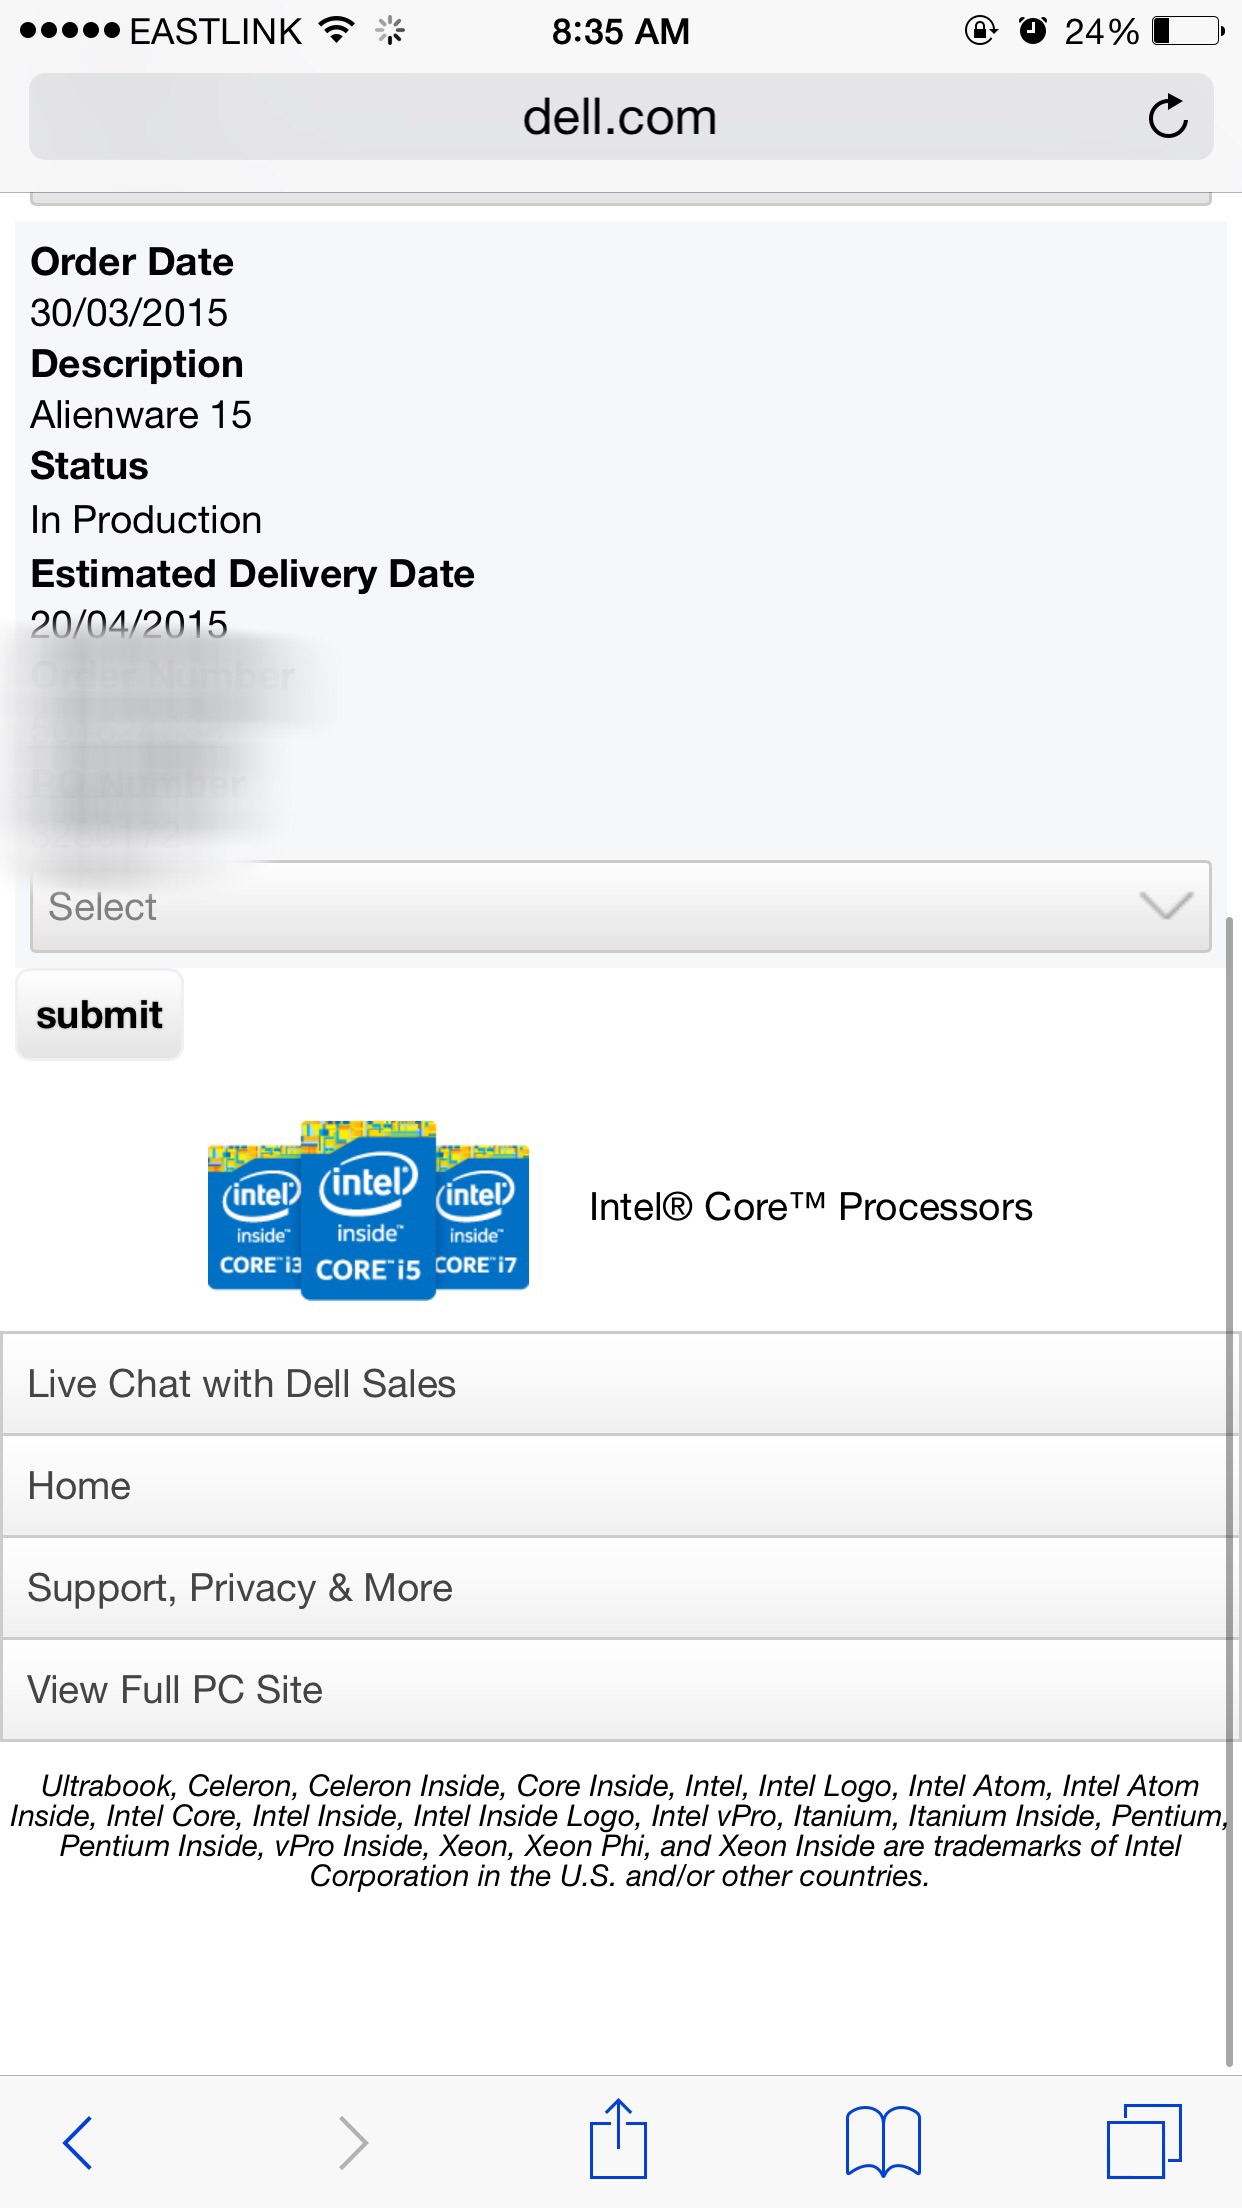Screen dimensions: 1242x2208
Task: Open Live Chat with Dell Sales
Action: [x=621, y=1384]
